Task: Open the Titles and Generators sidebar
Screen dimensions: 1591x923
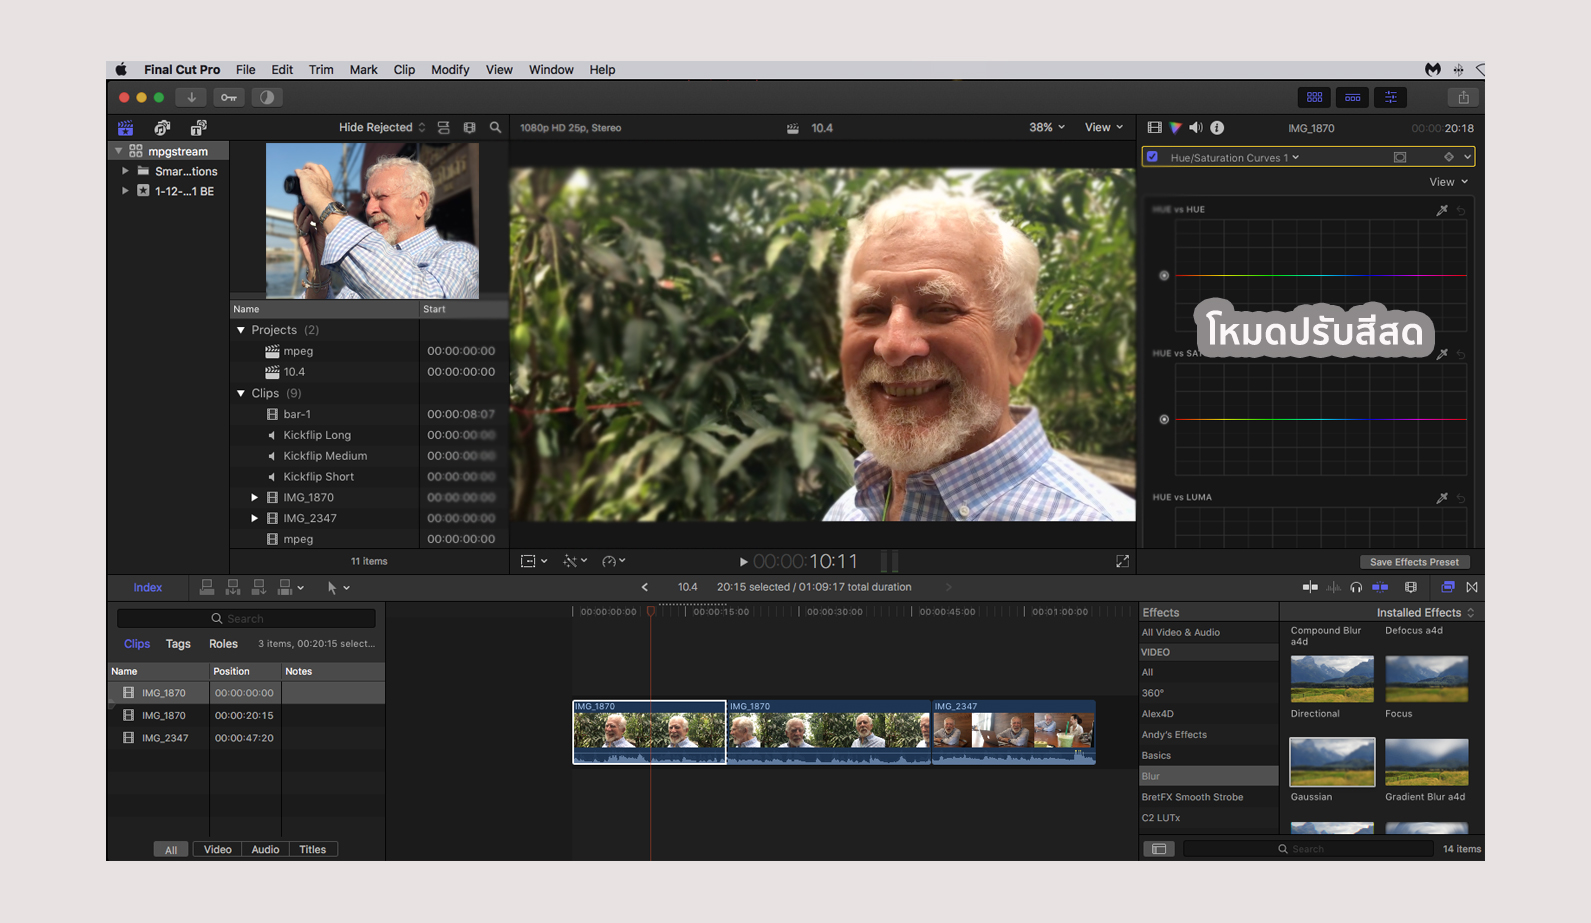Action: click(x=198, y=128)
